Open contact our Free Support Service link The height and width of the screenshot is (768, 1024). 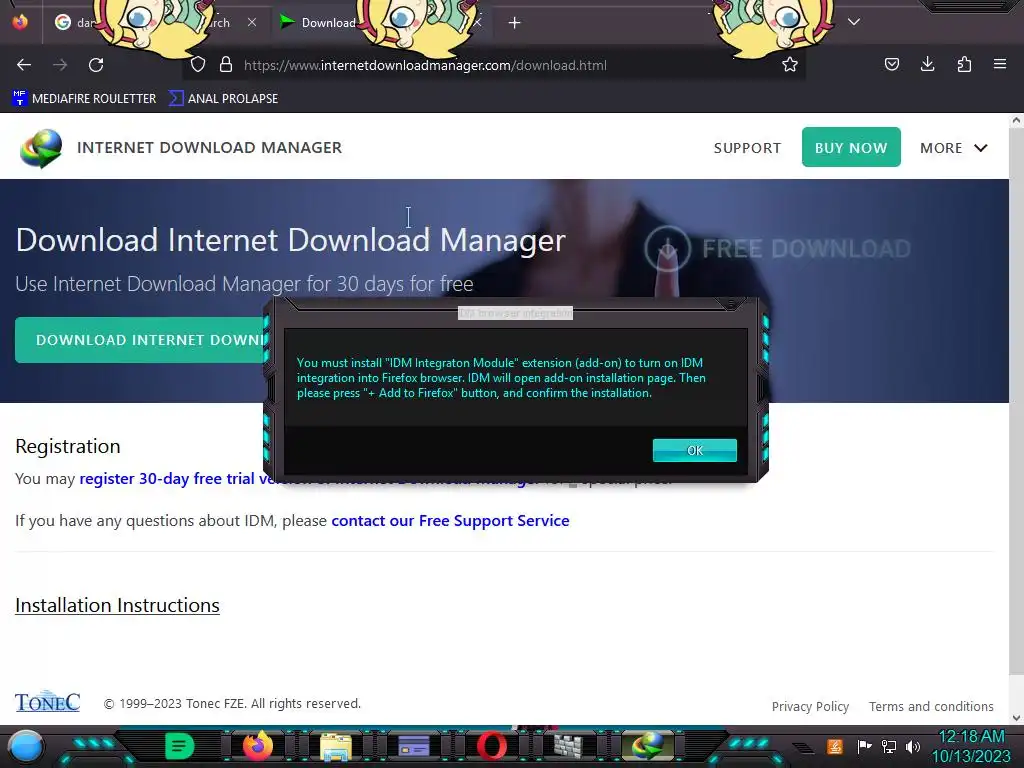(x=450, y=520)
